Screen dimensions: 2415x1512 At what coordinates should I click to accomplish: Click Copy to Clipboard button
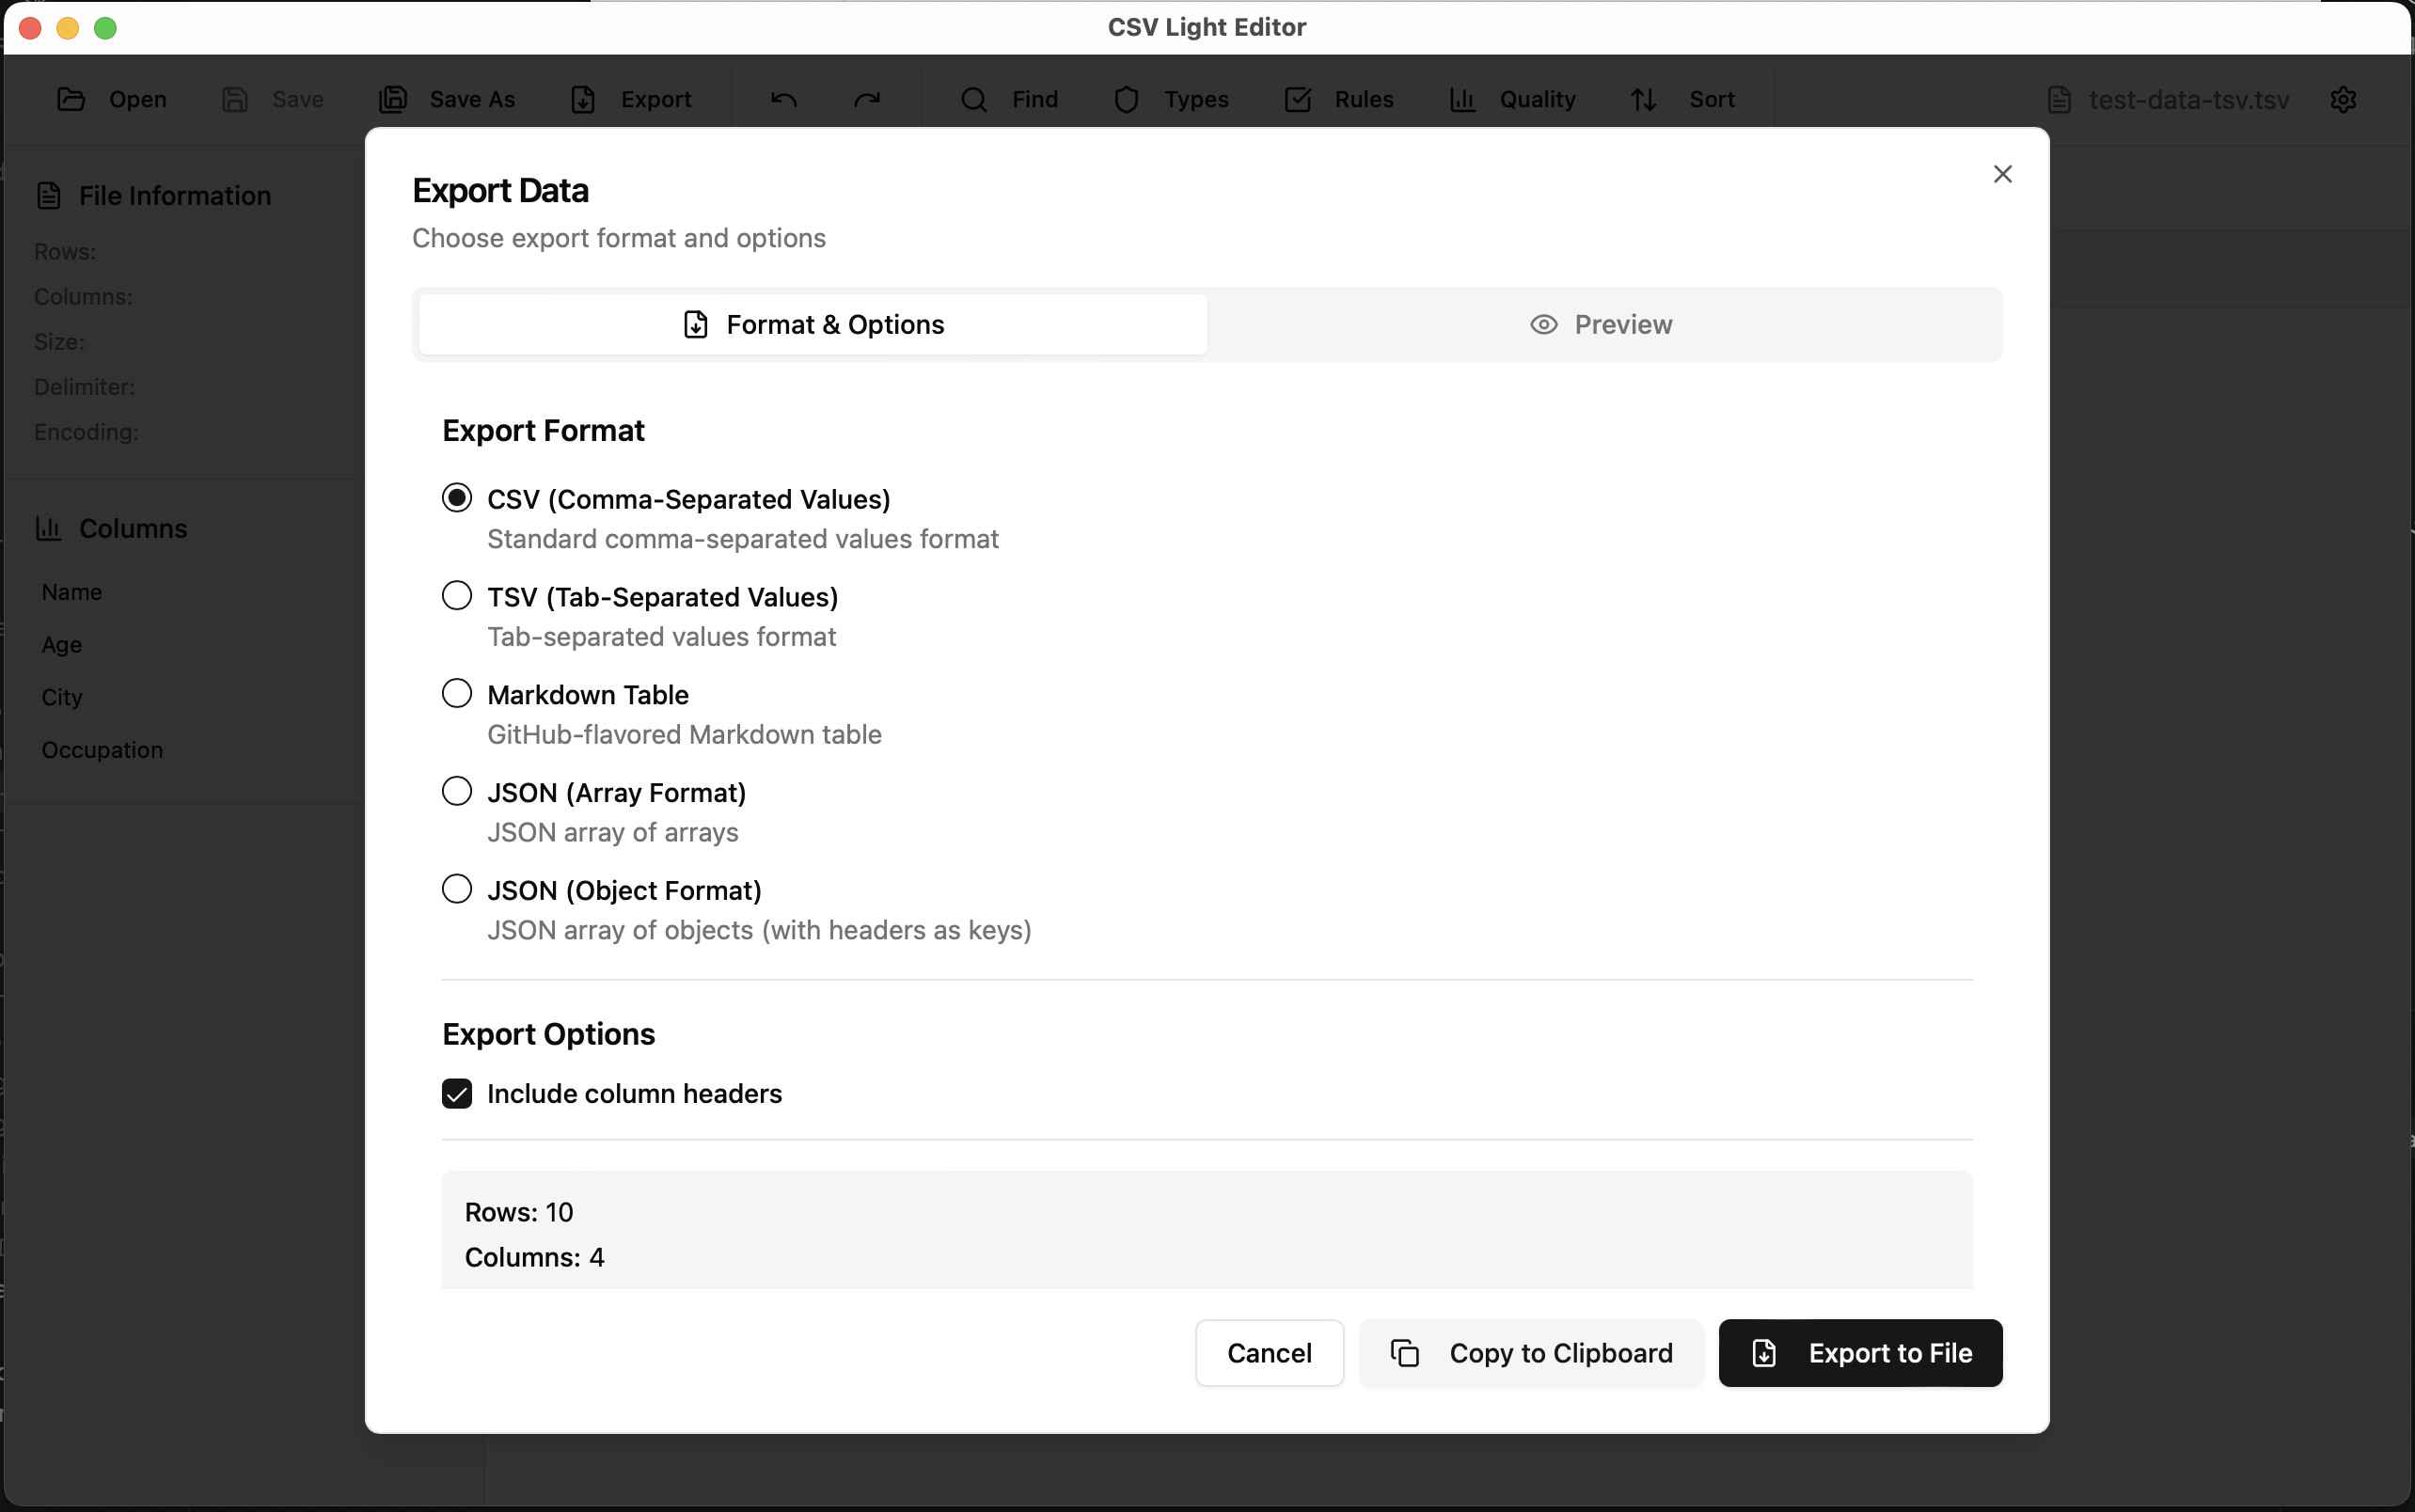pos(1531,1352)
